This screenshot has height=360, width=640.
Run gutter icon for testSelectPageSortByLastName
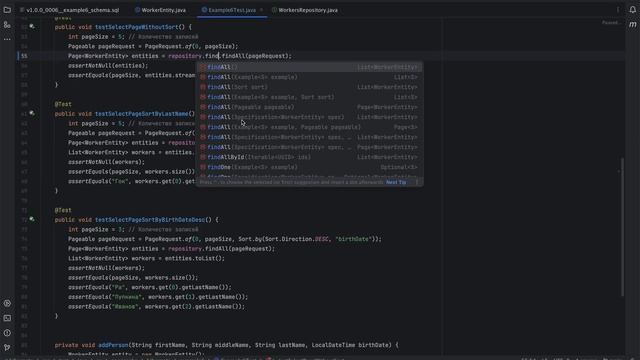(x=32, y=113)
